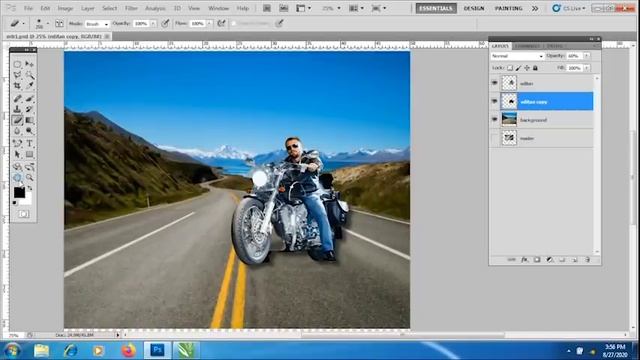Click the background layer thumbnail

coord(509,120)
